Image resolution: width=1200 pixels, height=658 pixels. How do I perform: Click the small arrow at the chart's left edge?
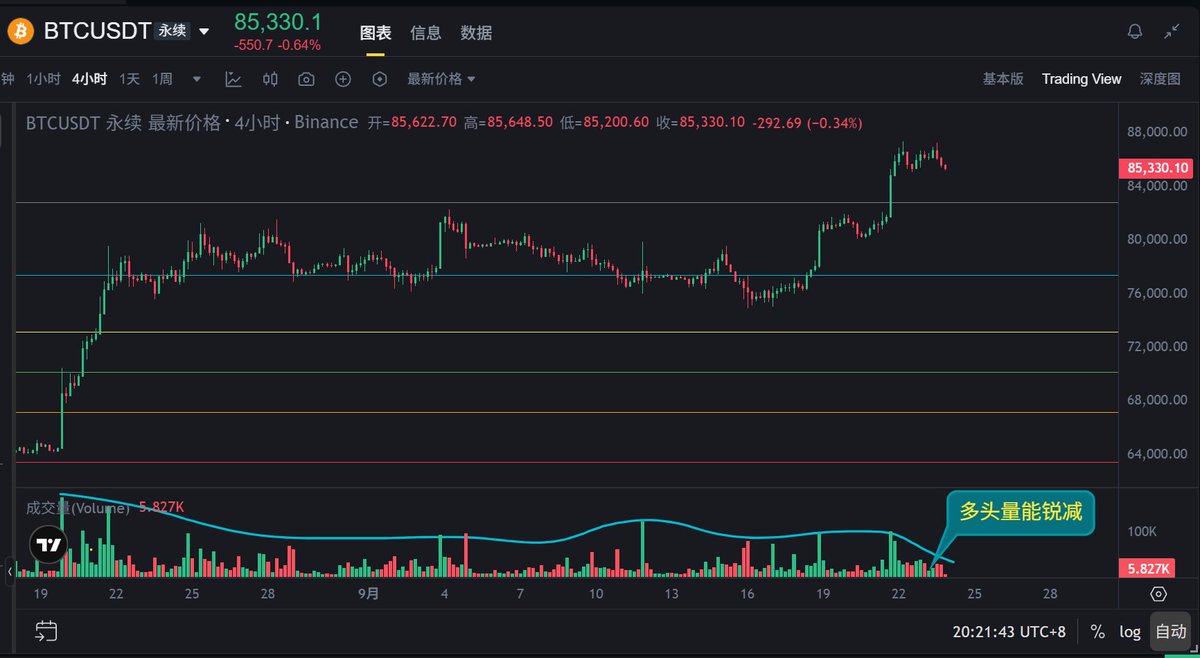10,571
